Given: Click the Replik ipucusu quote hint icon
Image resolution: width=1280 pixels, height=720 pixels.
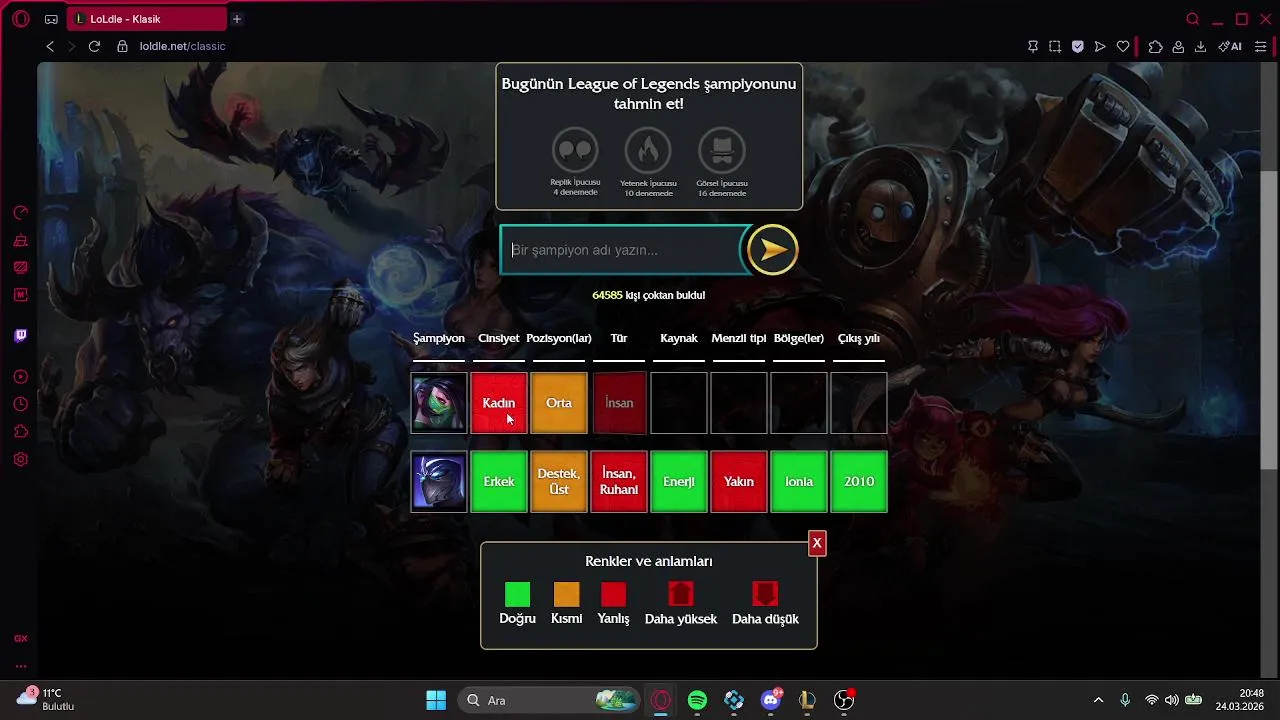Looking at the screenshot, I should [x=575, y=150].
